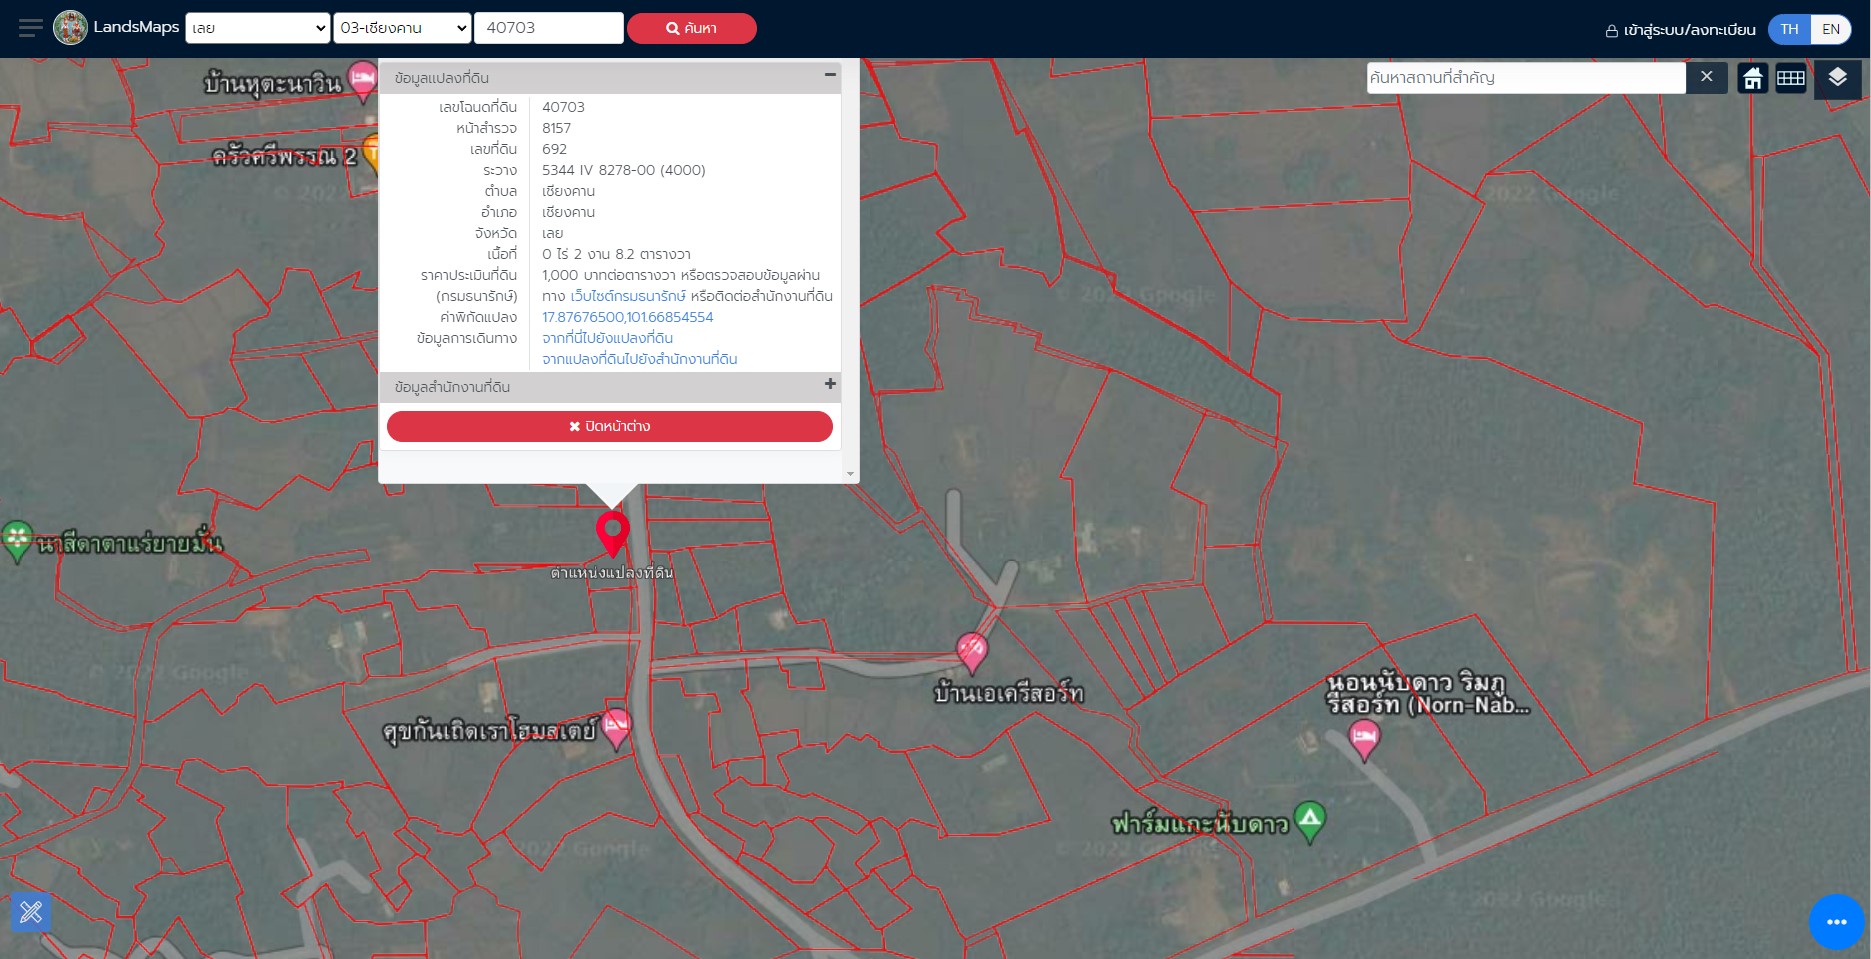Click the title deed number field 40703
The height and width of the screenshot is (959, 1871).
(549, 28)
